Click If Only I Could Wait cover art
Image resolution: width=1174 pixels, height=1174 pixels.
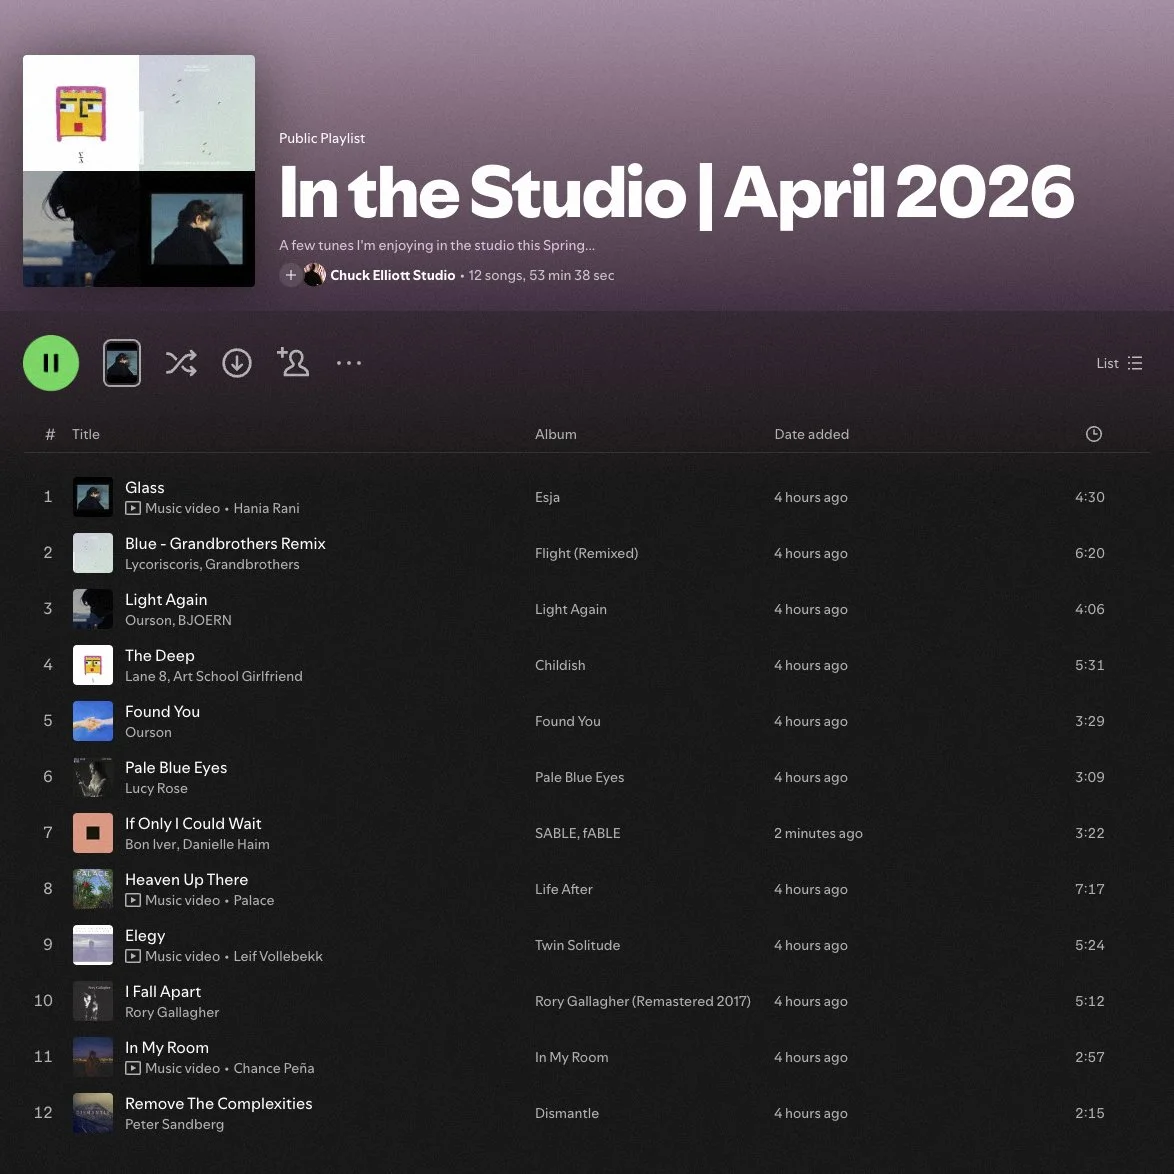(x=93, y=833)
